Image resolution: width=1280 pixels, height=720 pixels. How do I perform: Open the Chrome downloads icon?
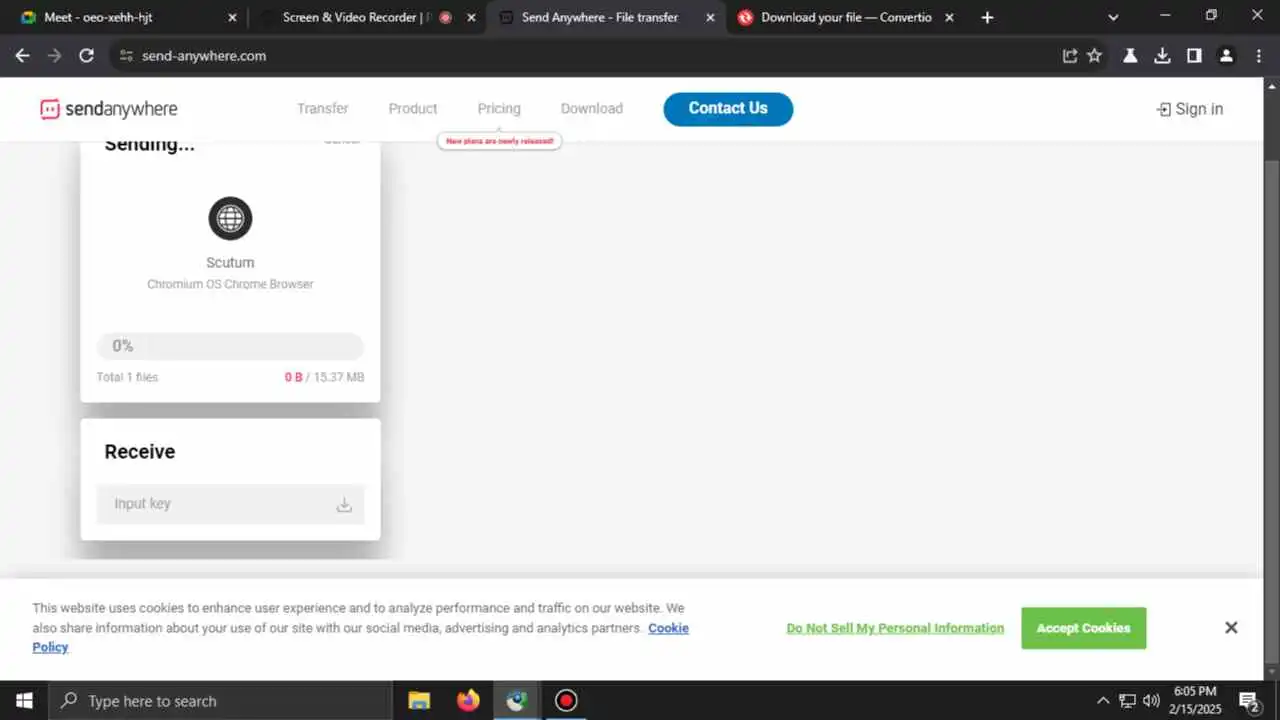[1162, 56]
